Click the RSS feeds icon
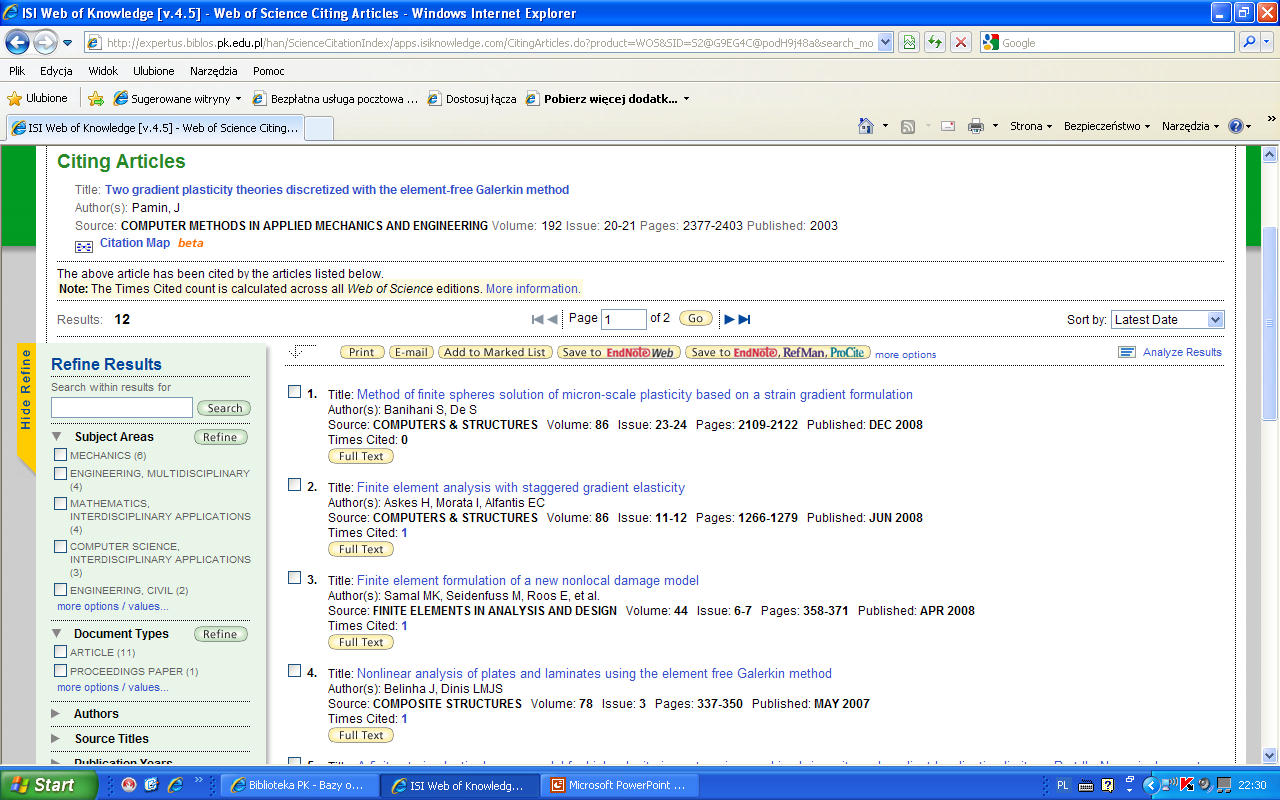Screen dimensions: 1280x800 point(908,126)
